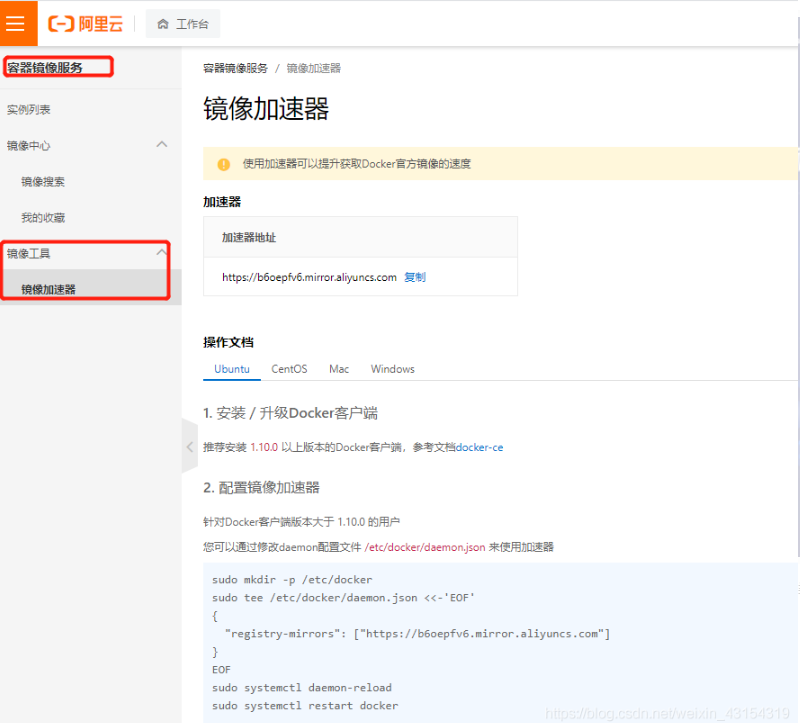Click the 操作文档 section heading

coord(228,342)
